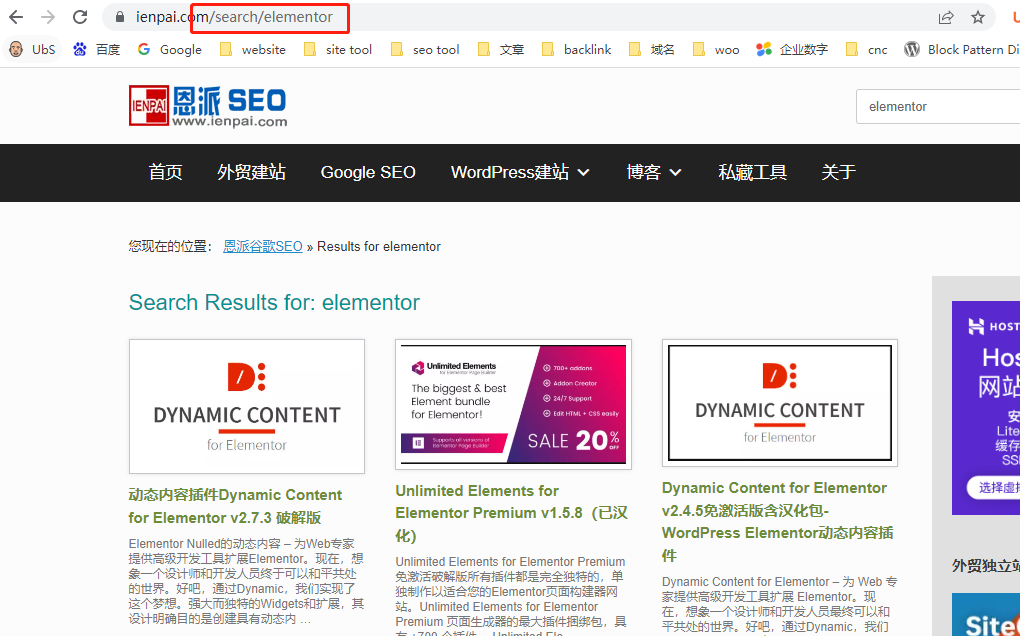The height and width of the screenshot is (636, 1020).
Task: Open the backlink bookmark folder
Action: (x=577, y=49)
